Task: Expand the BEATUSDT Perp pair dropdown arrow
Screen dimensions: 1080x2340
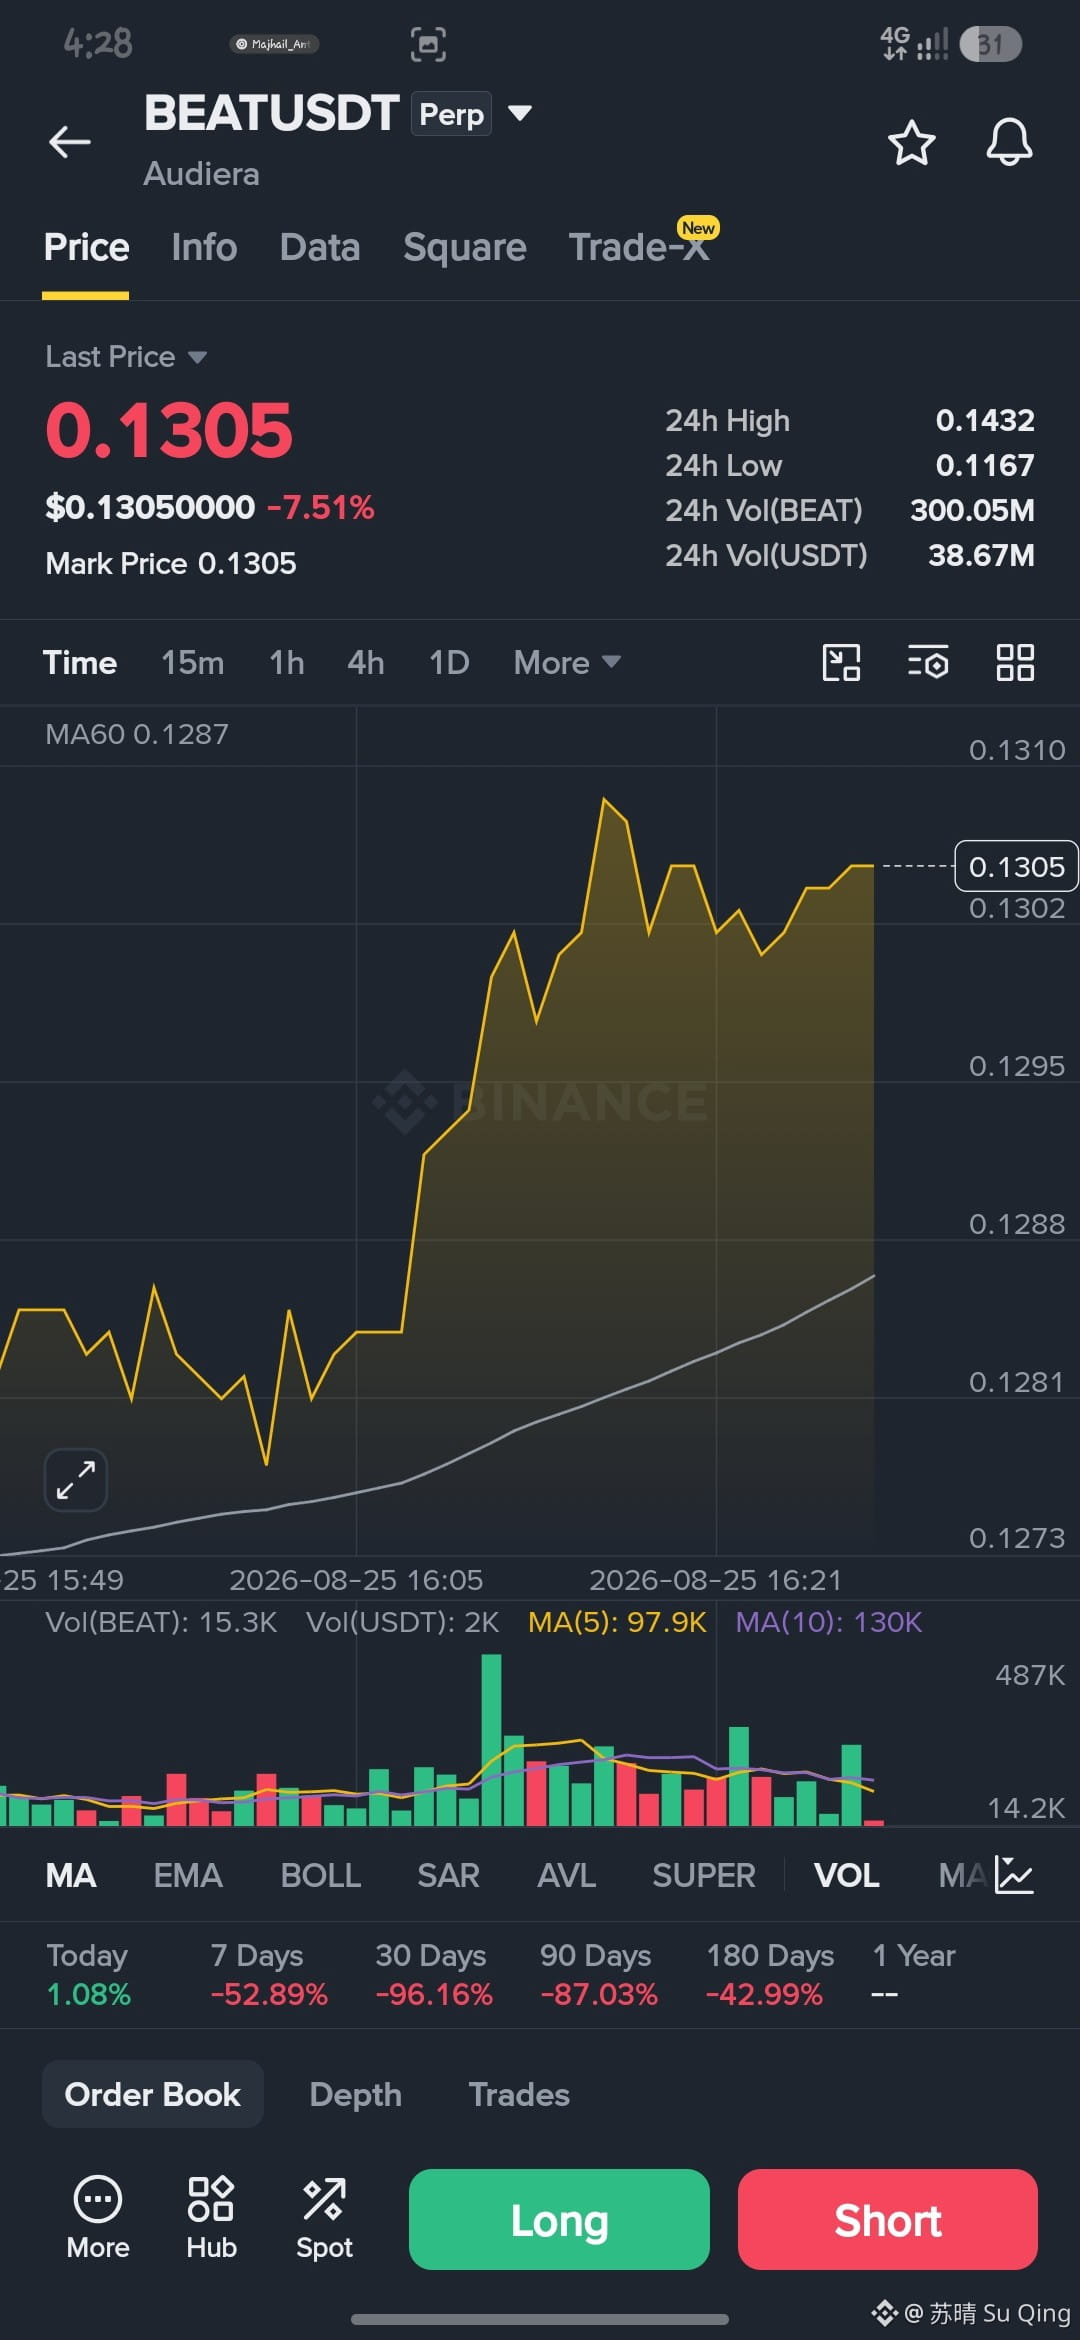Action: 520,113
